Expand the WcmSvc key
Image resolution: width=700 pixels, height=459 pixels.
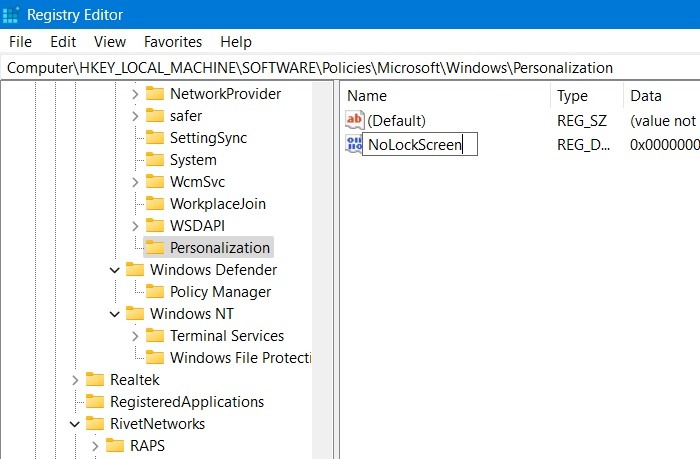(x=135, y=182)
